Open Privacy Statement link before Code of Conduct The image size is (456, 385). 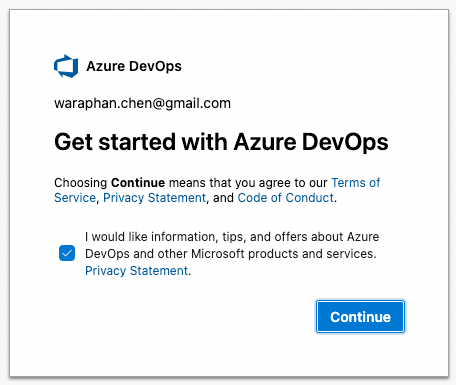(154, 198)
